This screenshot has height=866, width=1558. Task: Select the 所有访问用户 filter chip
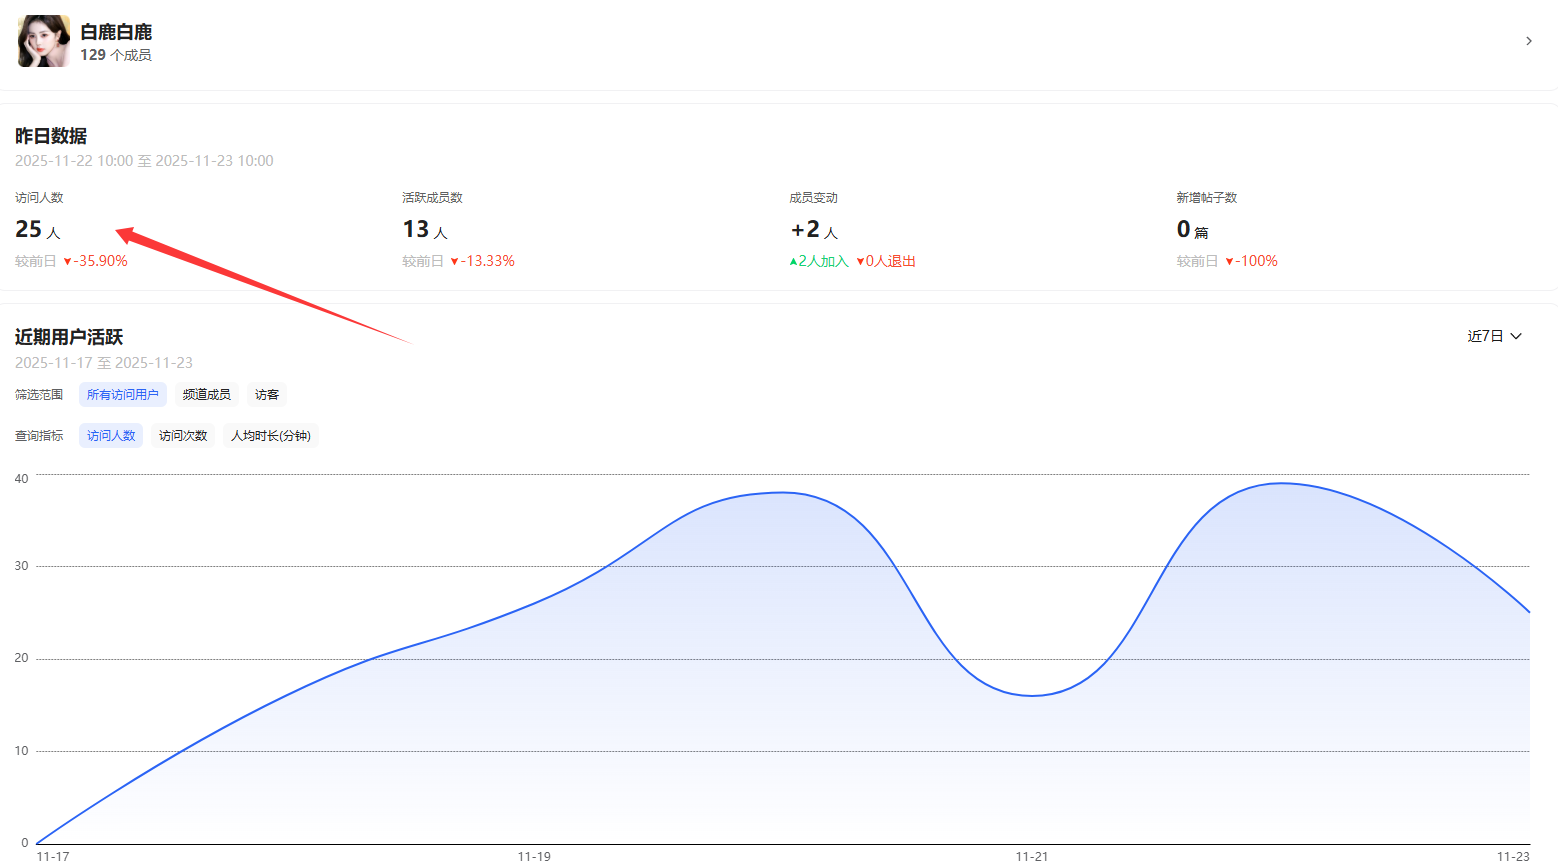123,395
